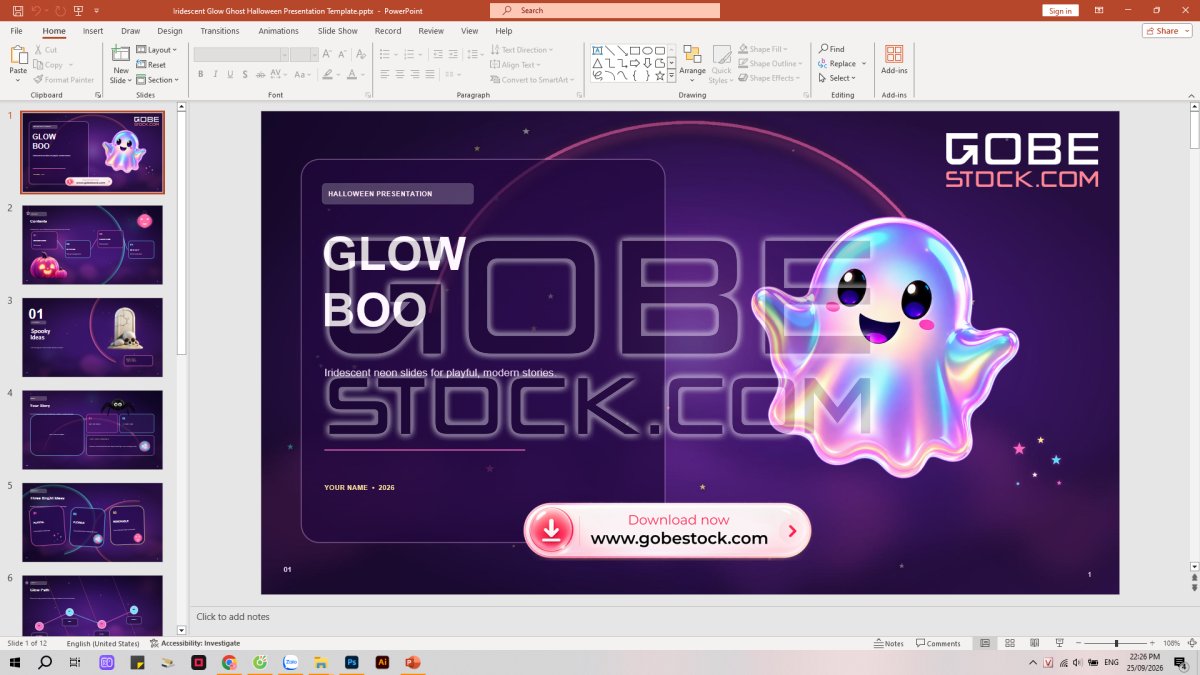The image size is (1200, 675).
Task: Open the Replace dropdown arrow
Action: tap(864, 64)
